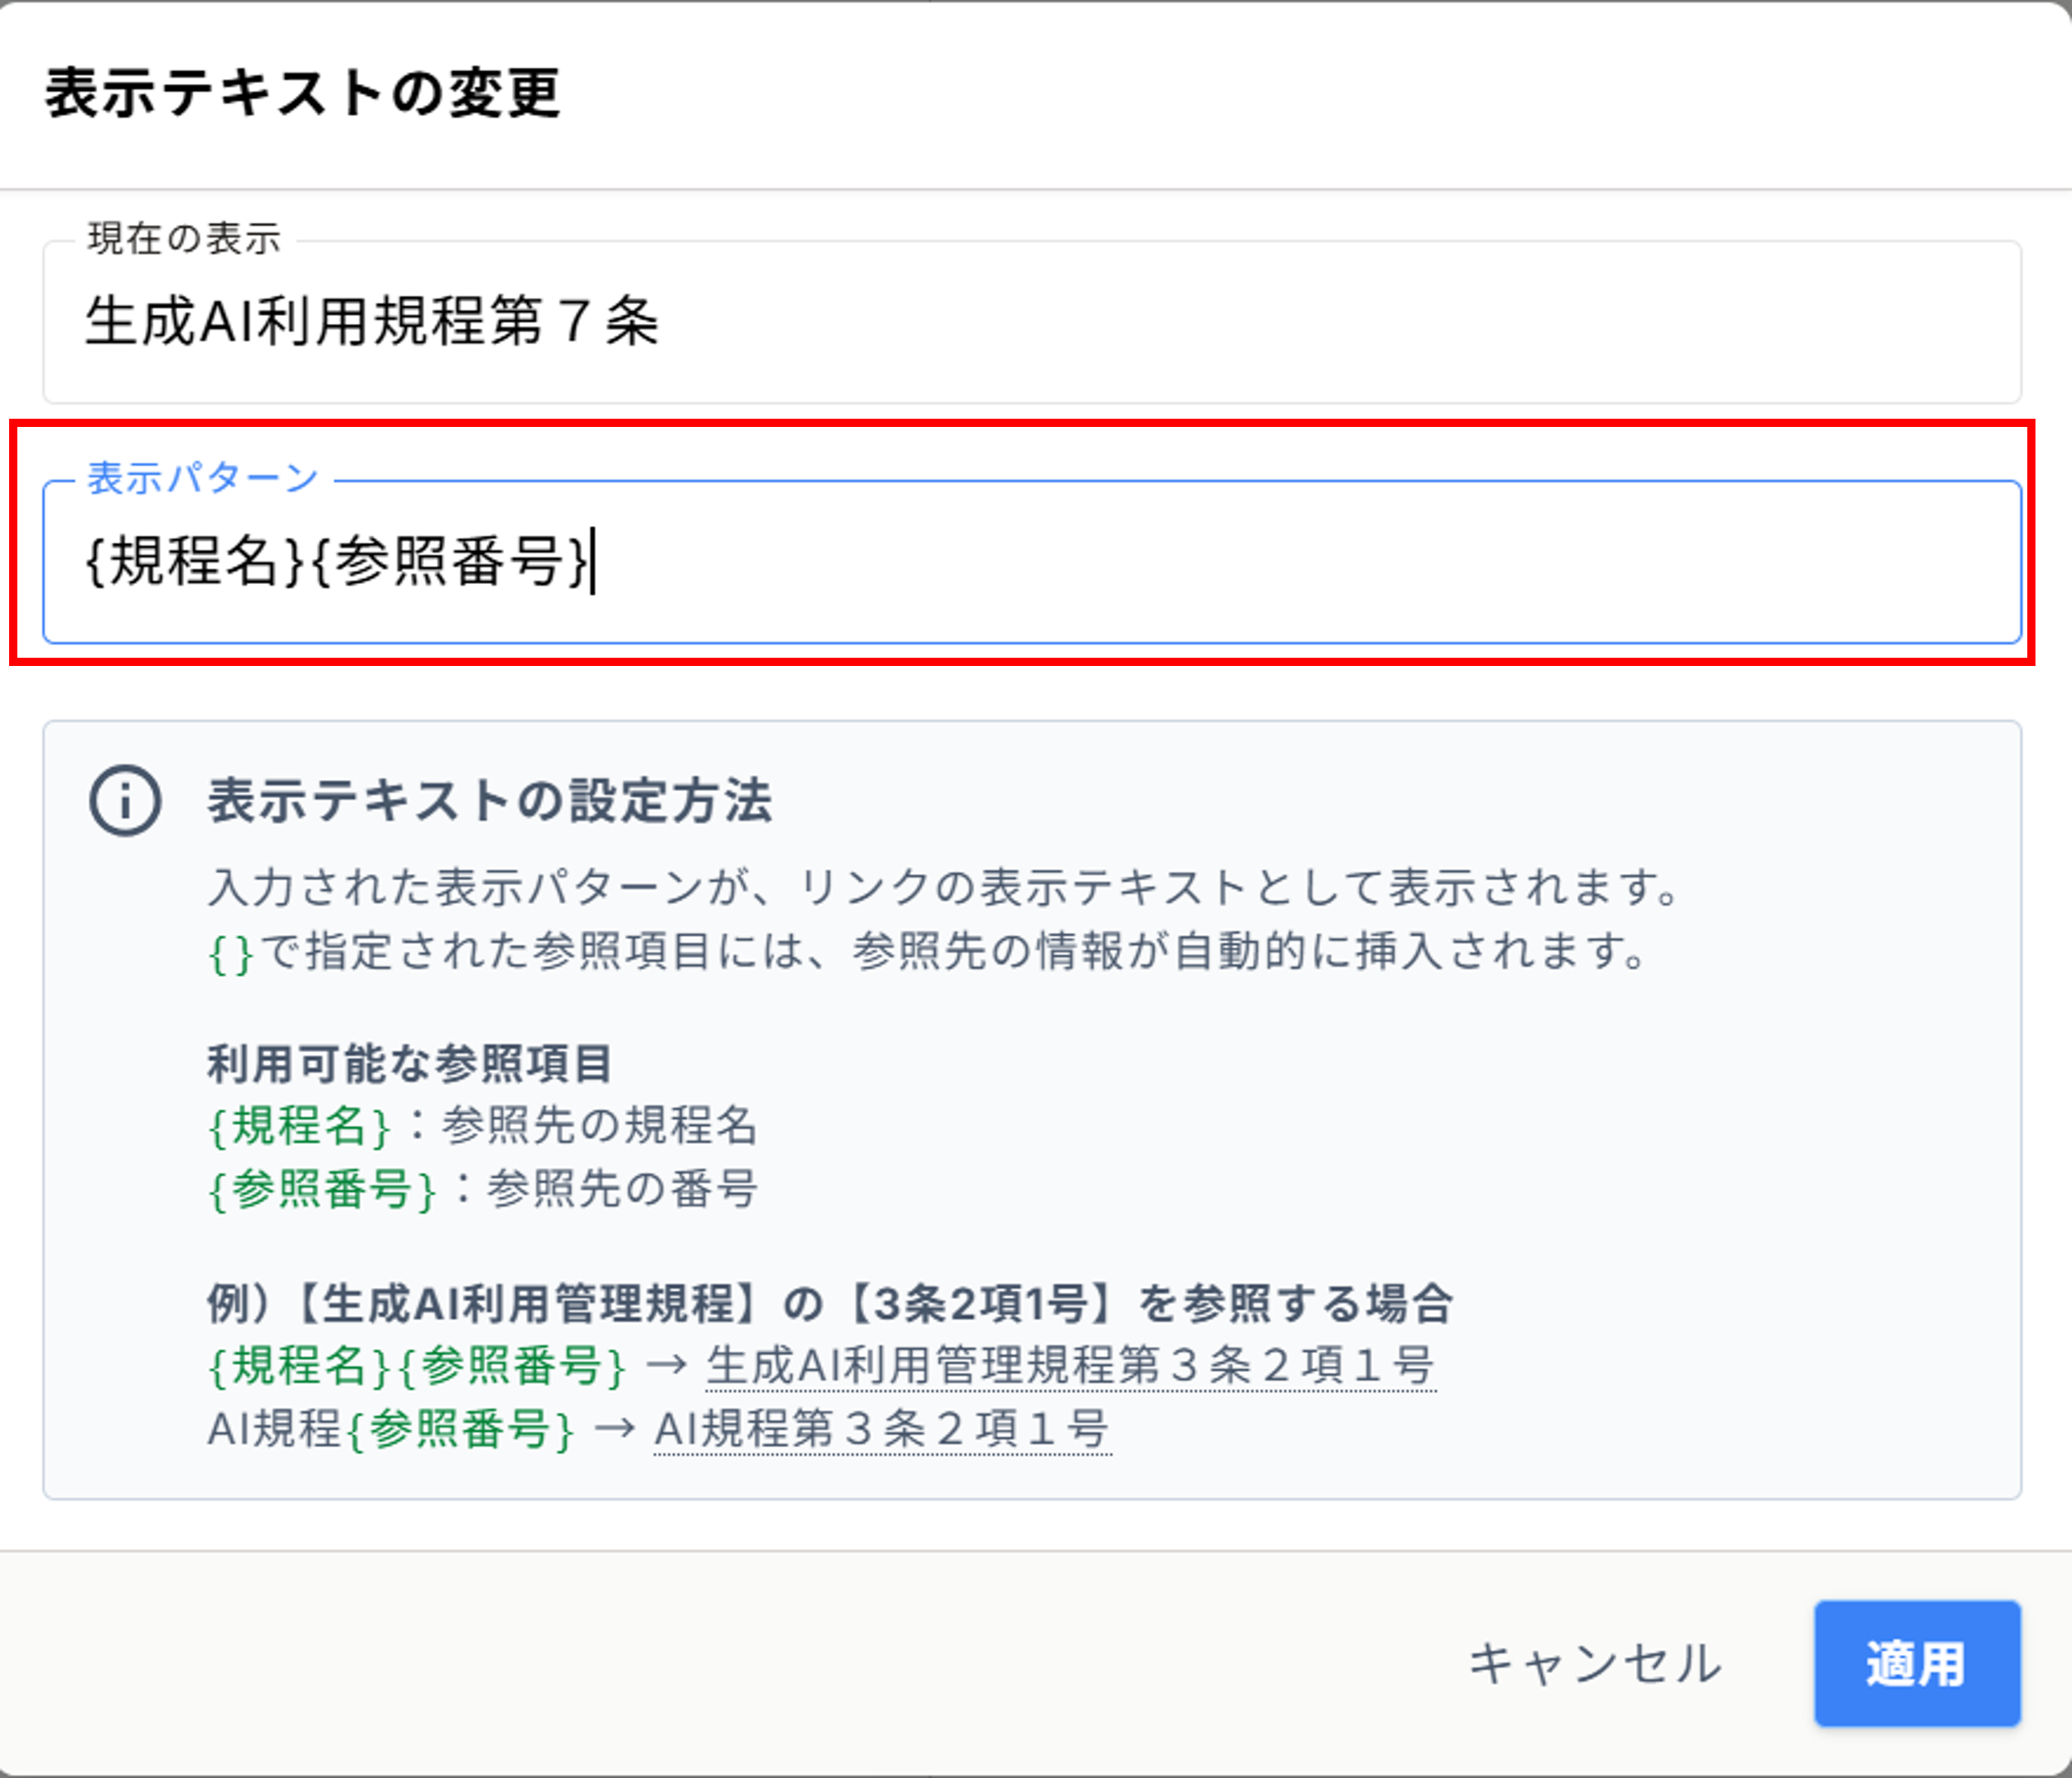Focus the 表示パターン input field
This screenshot has width=2072, height=1778.
pyautogui.click(x=1030, y=562)
